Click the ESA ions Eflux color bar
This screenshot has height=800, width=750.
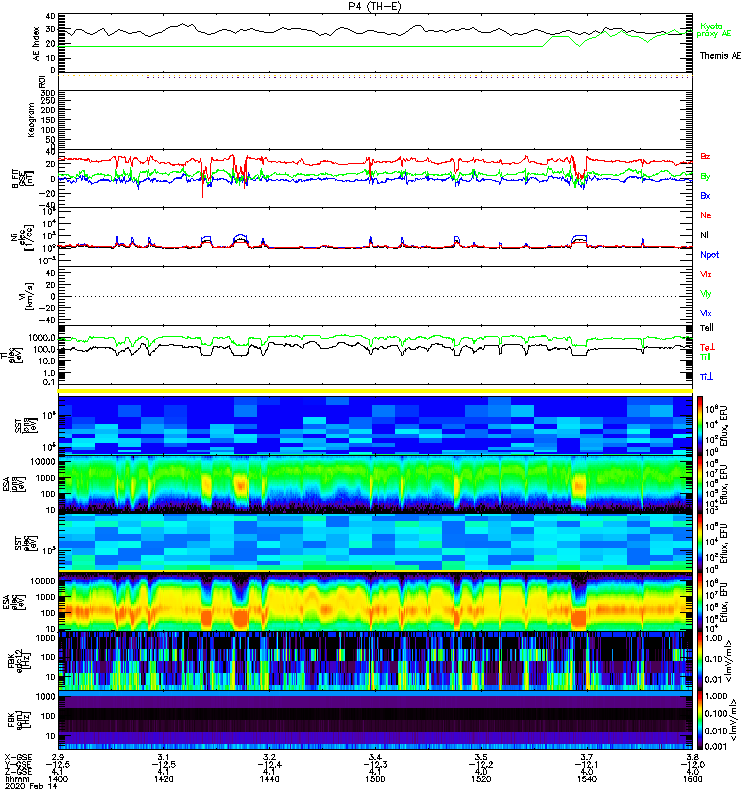tap(699, 484)
